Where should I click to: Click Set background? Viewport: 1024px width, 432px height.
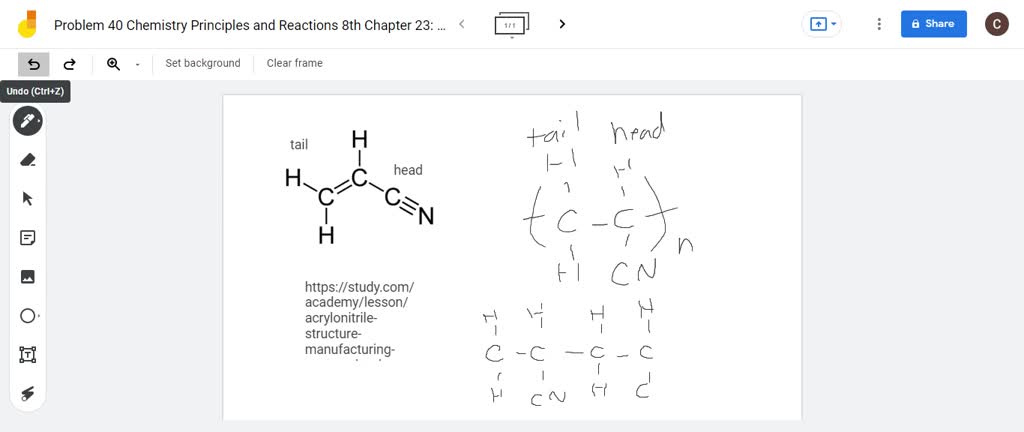coord(203,63)
